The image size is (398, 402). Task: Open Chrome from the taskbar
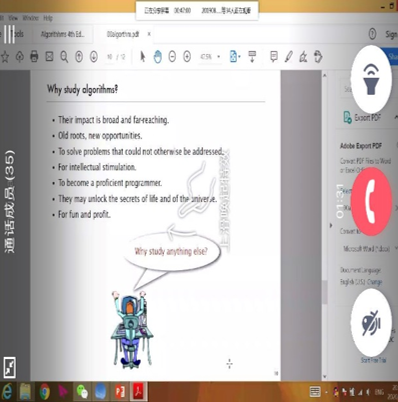coord(45,391)
